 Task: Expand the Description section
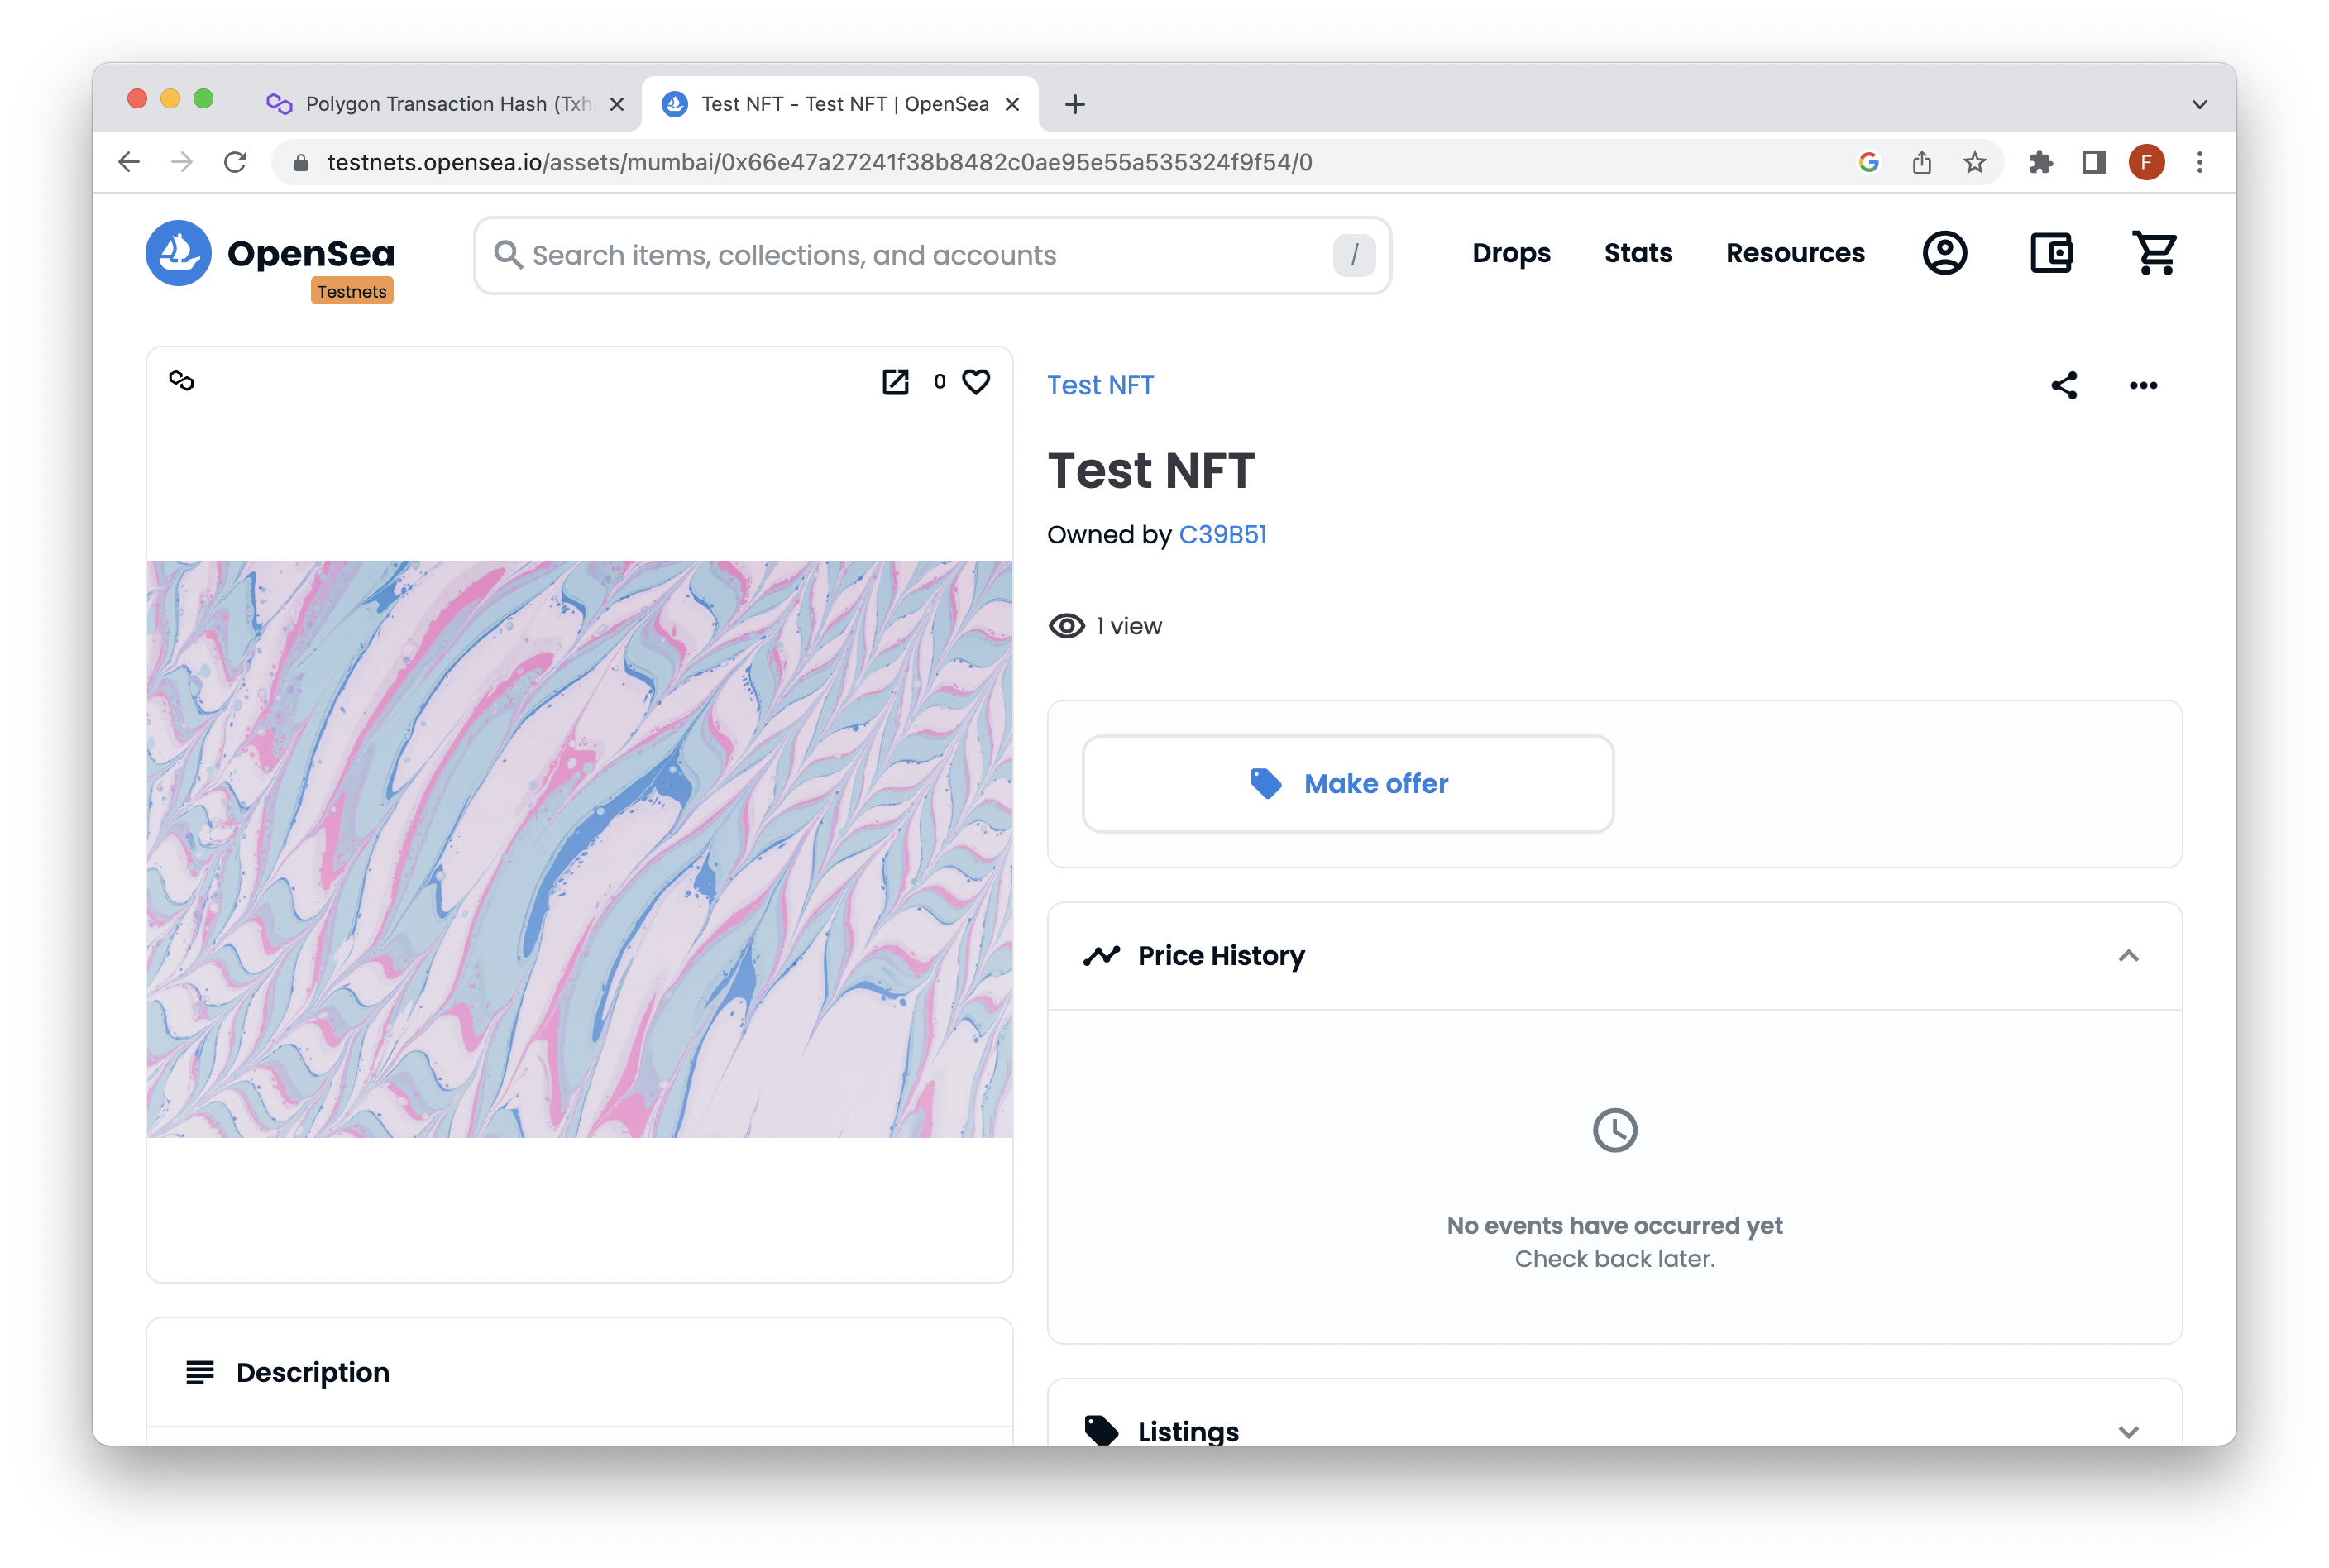click(579, 1372)
